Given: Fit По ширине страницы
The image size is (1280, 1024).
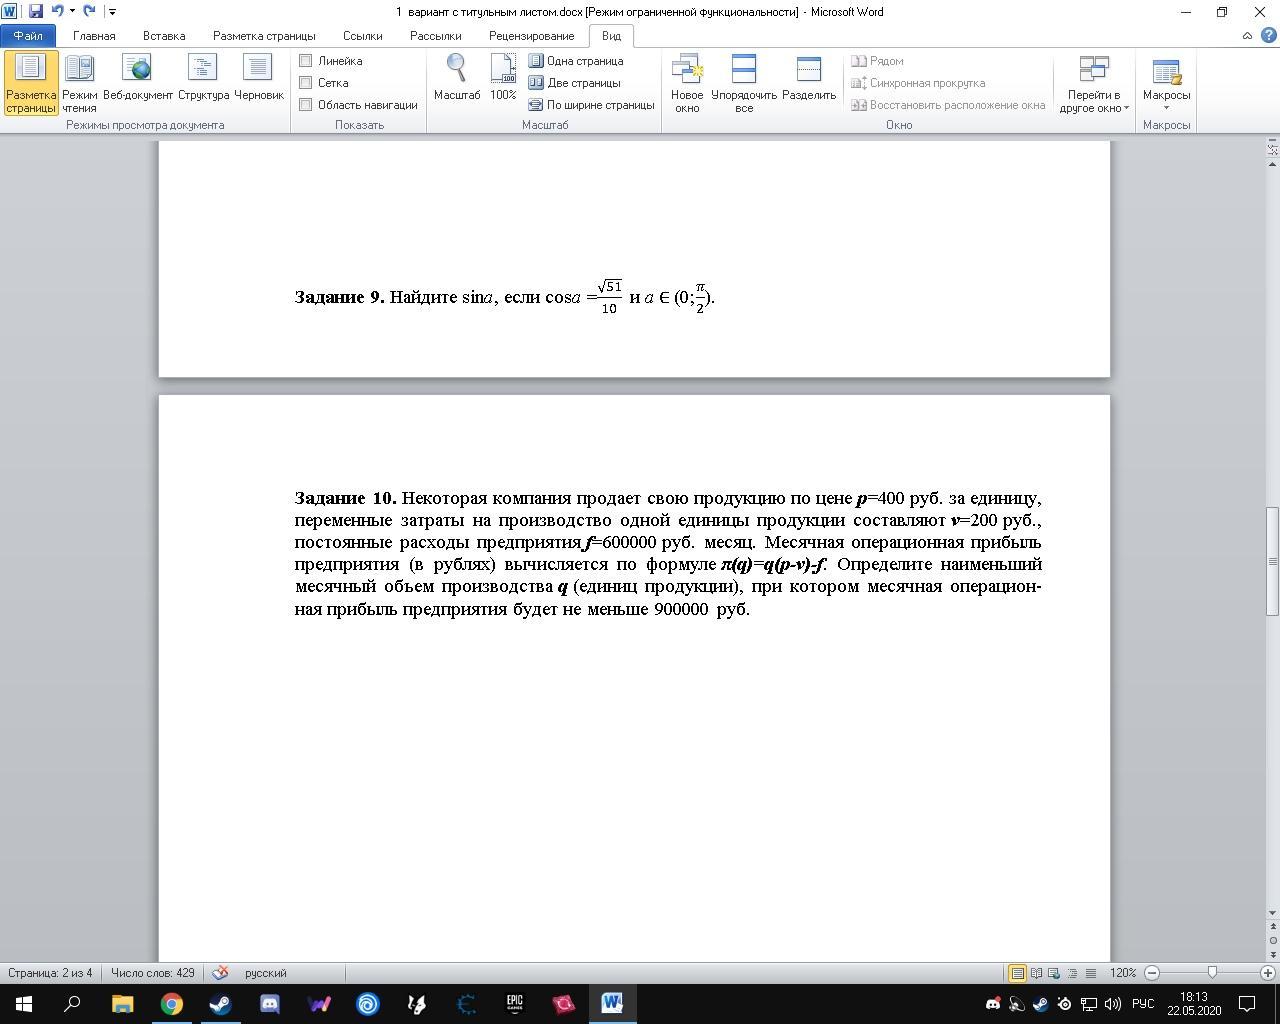Looking at the screenshot, I should [x=591, y=105].
